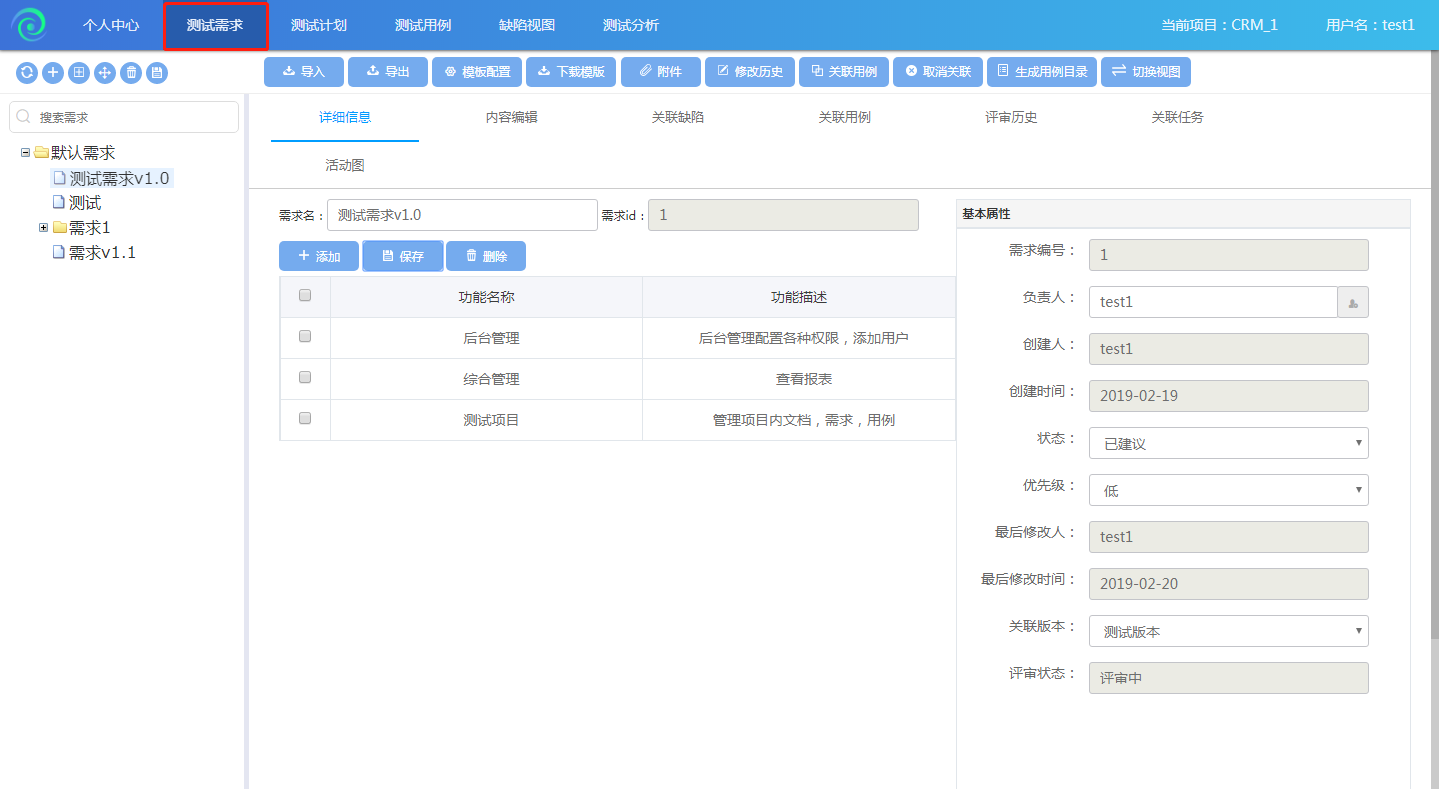Screen dimensions: 1439x789
Task: Click the round plus icon above search box
Action: (x=53, y=73)
